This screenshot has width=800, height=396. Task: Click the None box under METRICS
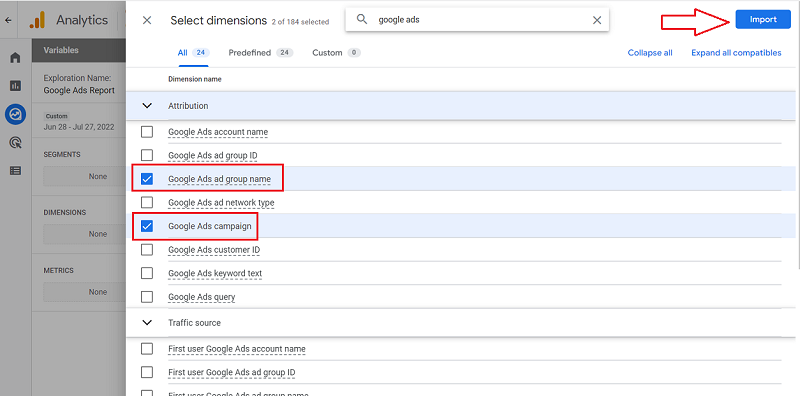coord(85,292)
